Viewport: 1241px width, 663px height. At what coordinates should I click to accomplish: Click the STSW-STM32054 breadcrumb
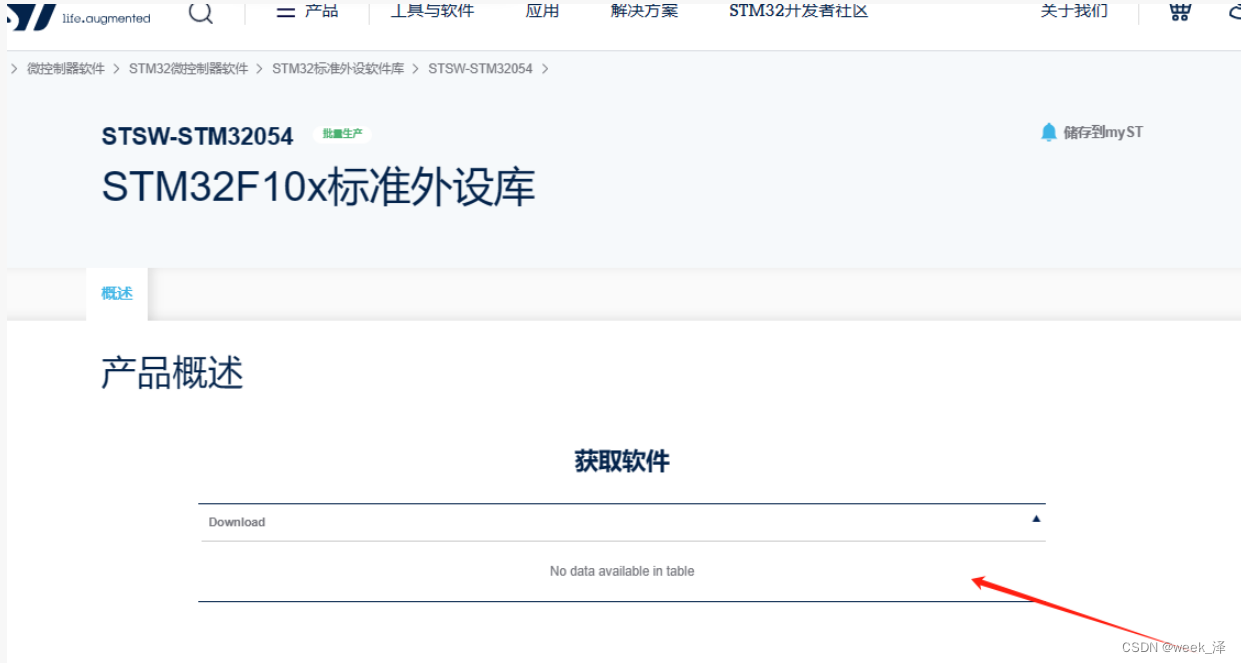[480, 69]
